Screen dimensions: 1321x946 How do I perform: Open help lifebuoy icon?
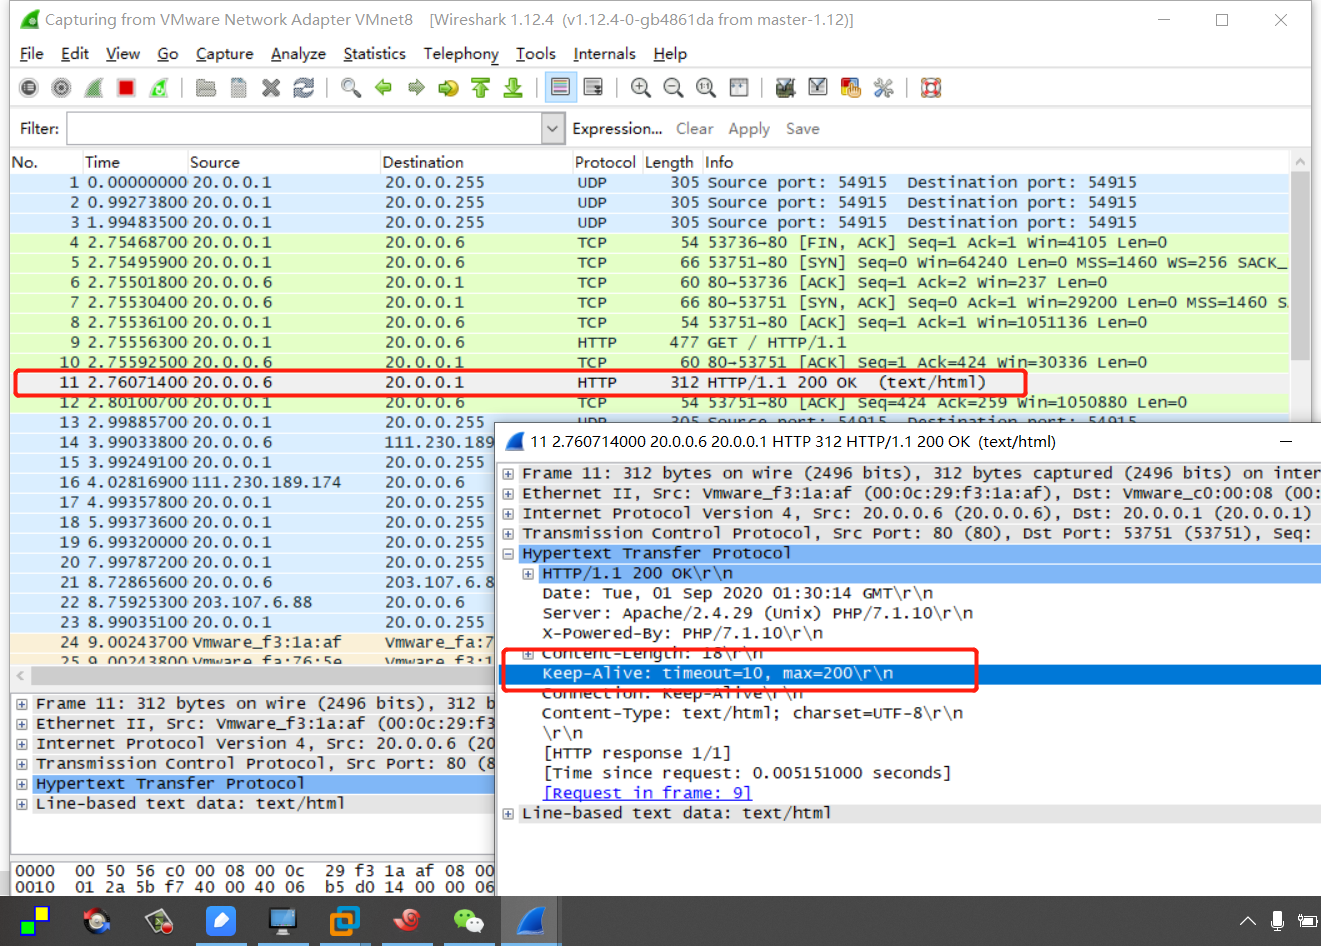[931, 88]
